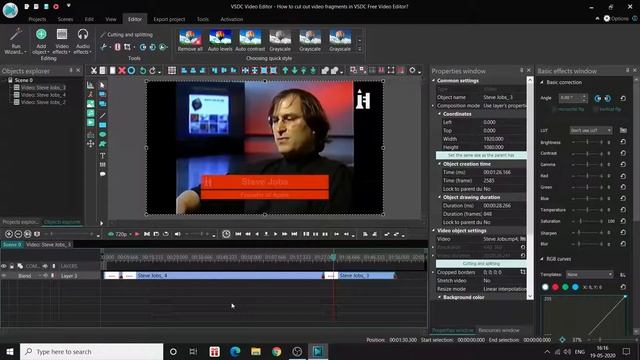The width and height of the screenshot is (640, 360).
Task: Click the volume speaker icon in timeline toolbar
Action: 178,234
